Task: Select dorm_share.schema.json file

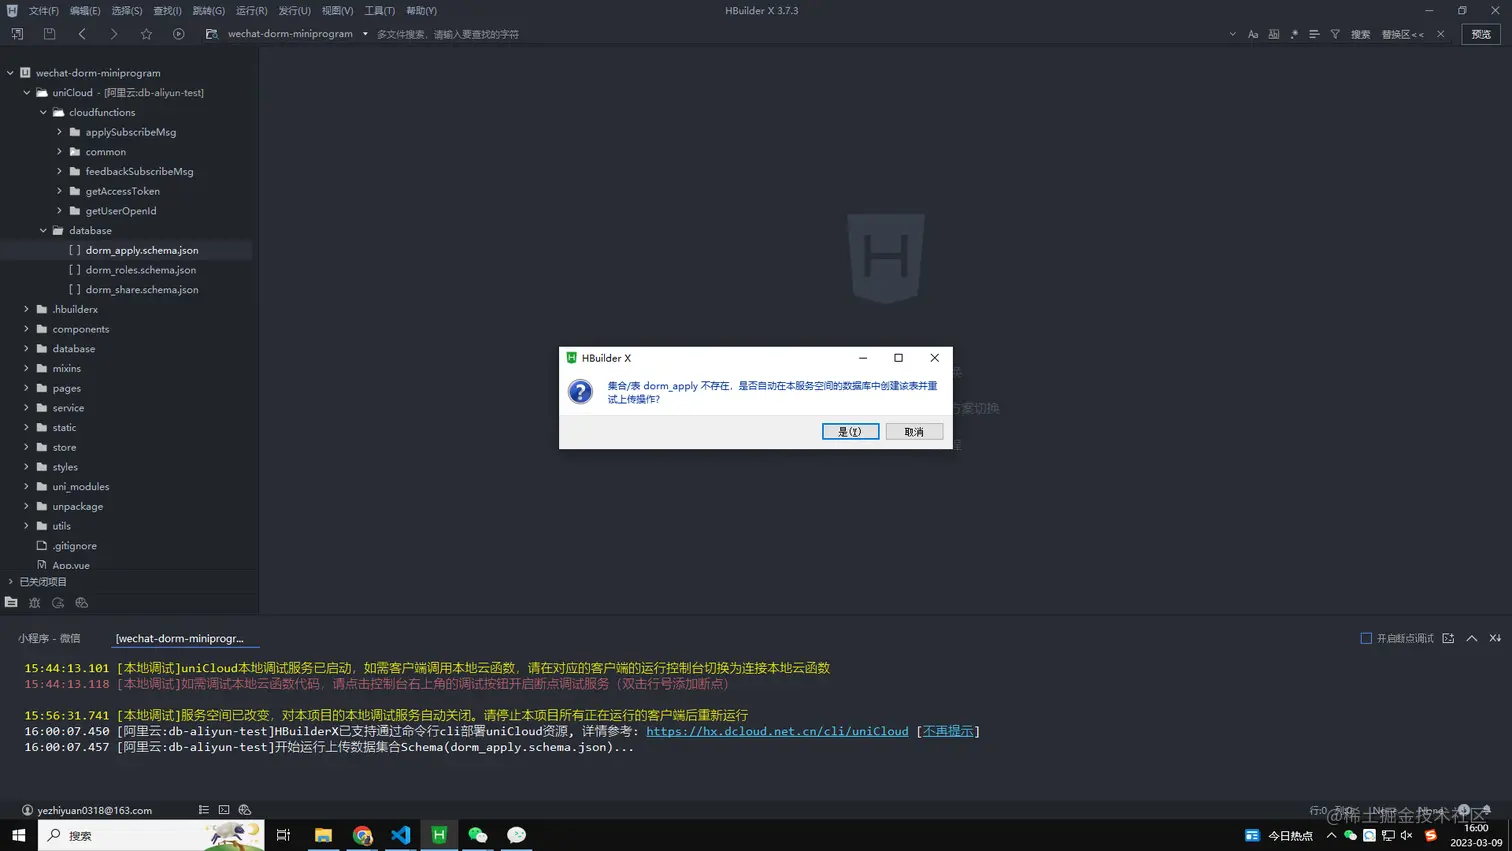Action: point(142,290)
